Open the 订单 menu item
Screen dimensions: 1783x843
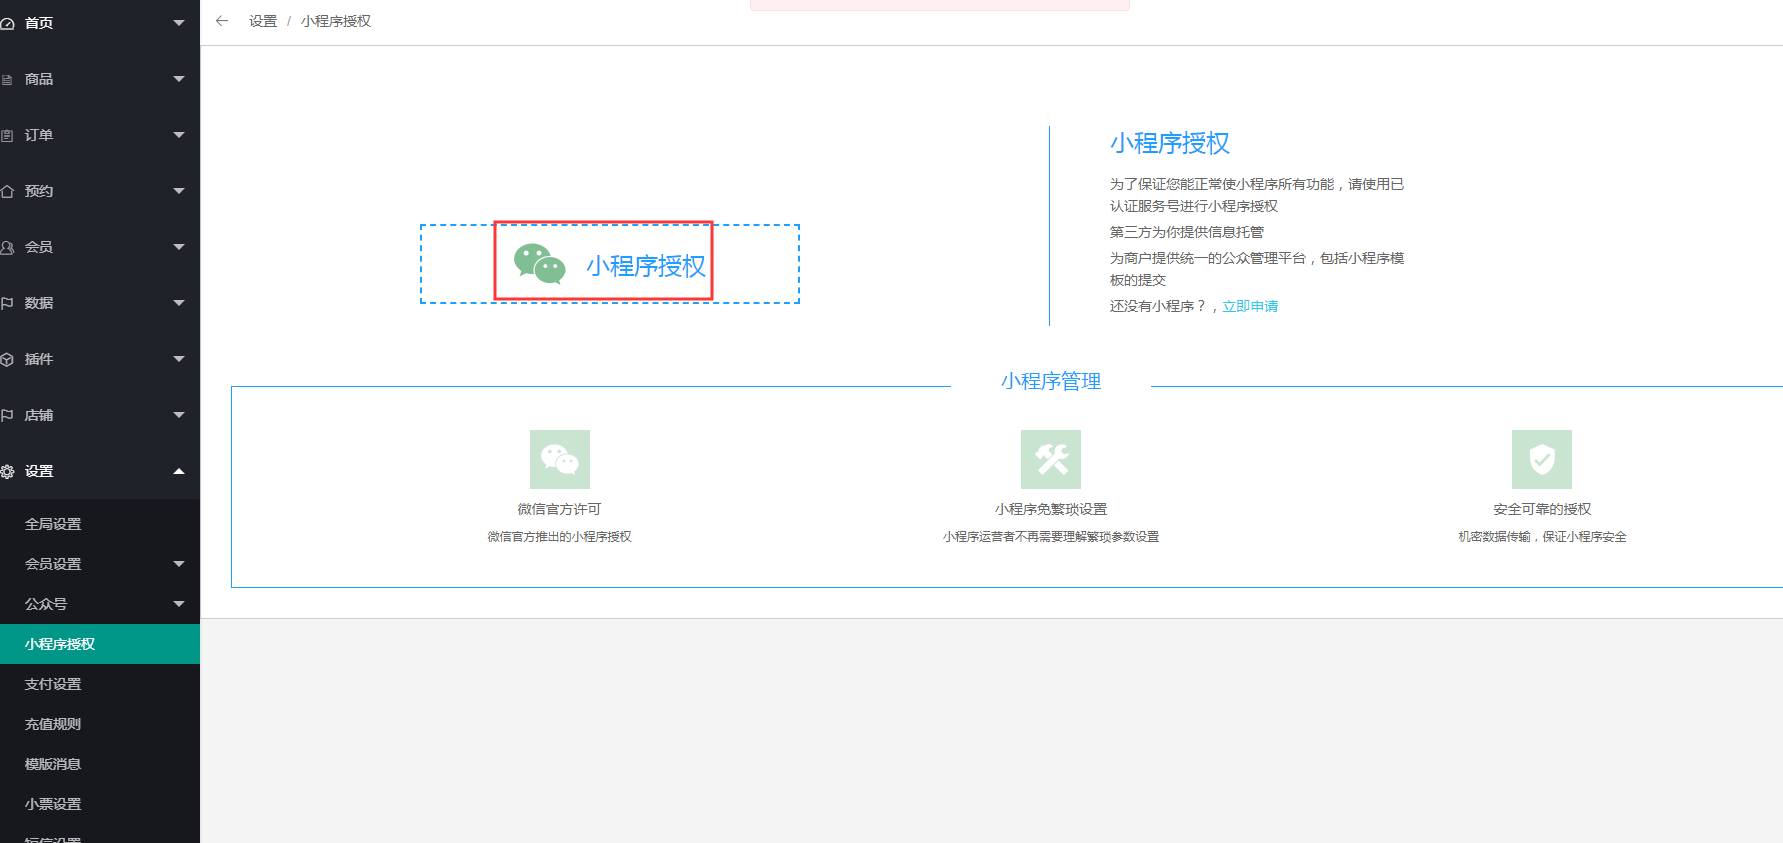click(100, 135)
